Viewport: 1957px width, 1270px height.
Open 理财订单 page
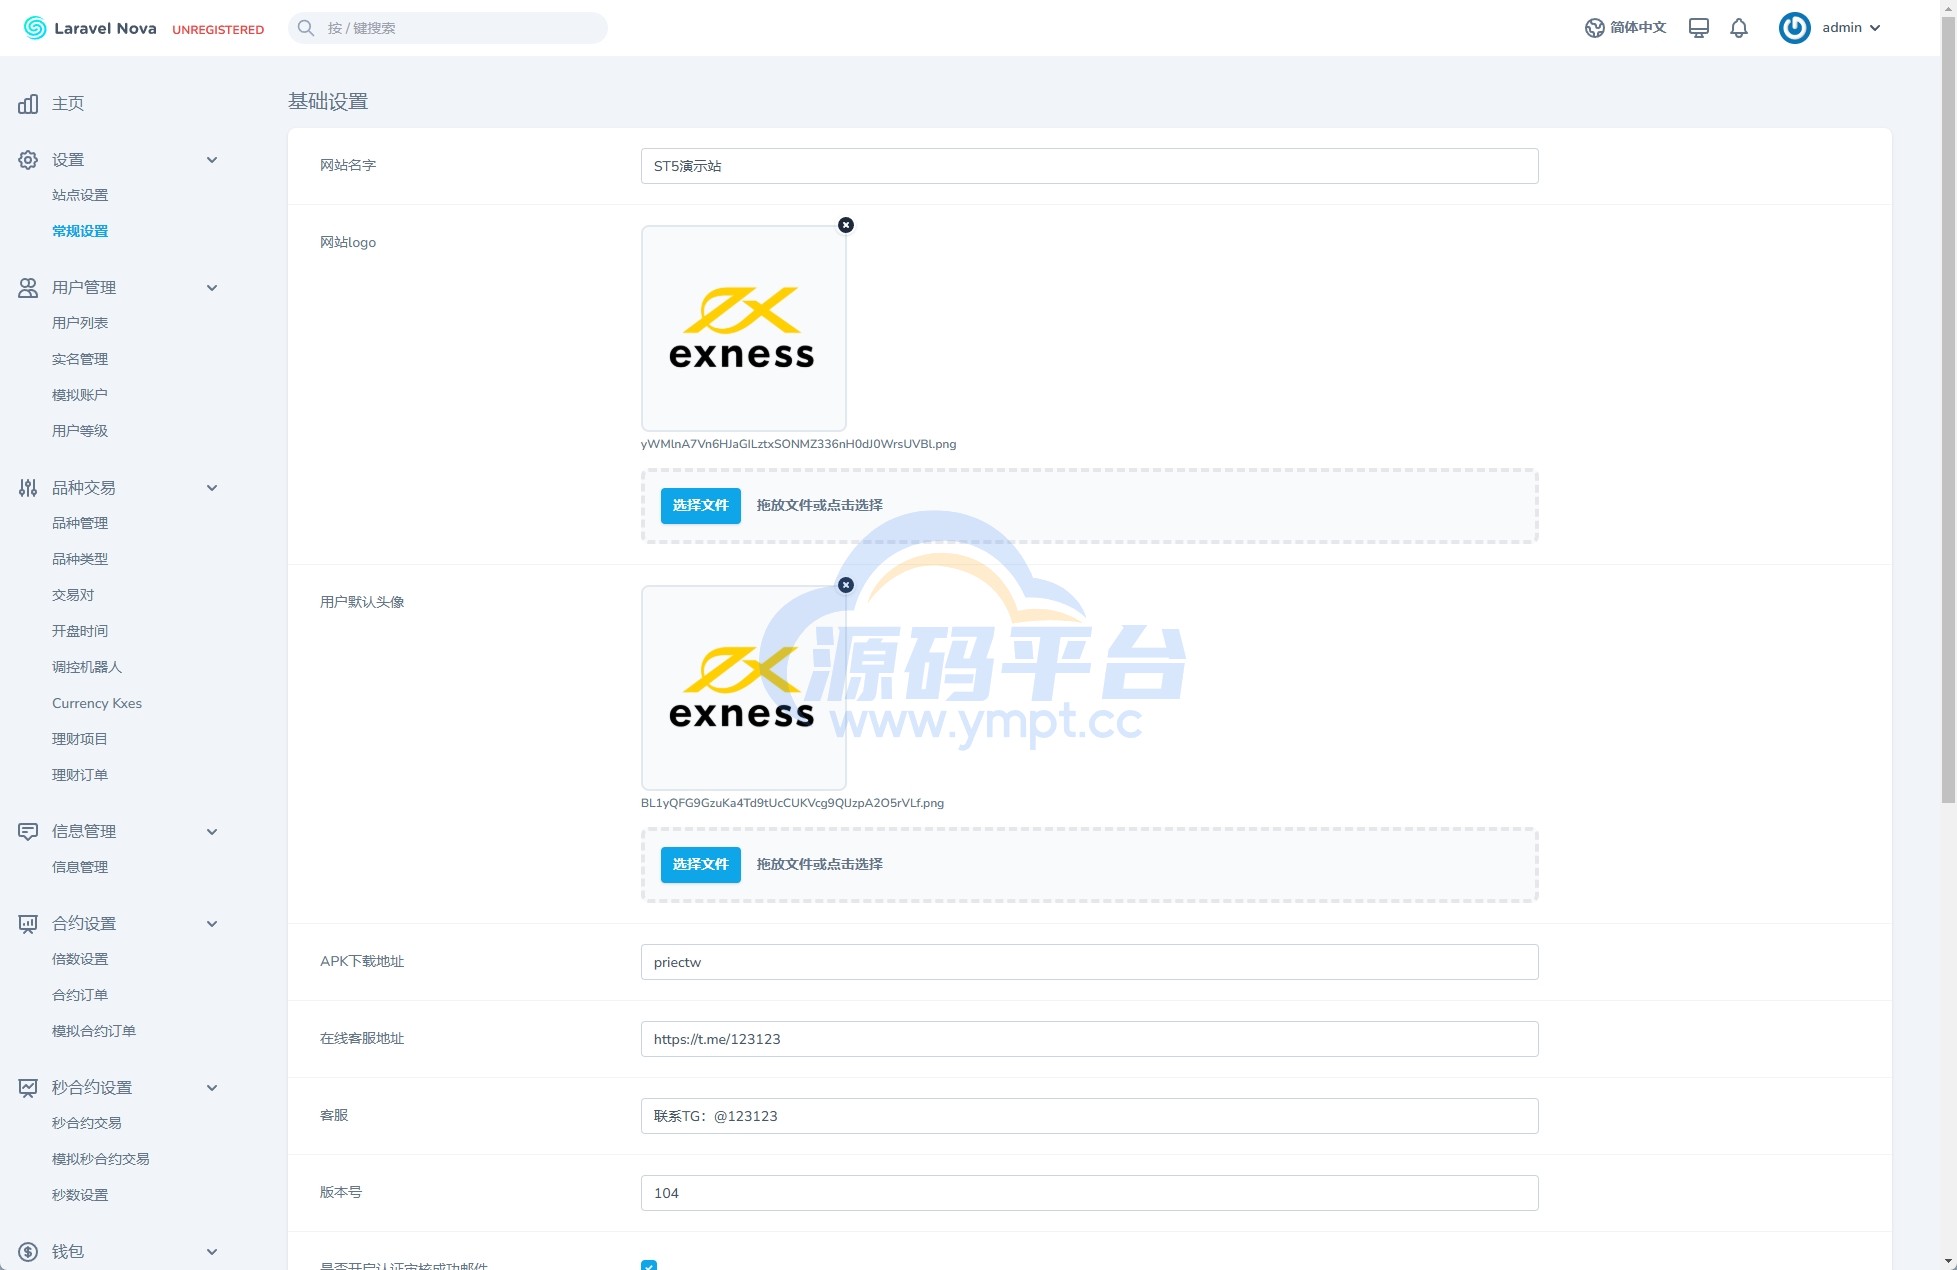80,775
